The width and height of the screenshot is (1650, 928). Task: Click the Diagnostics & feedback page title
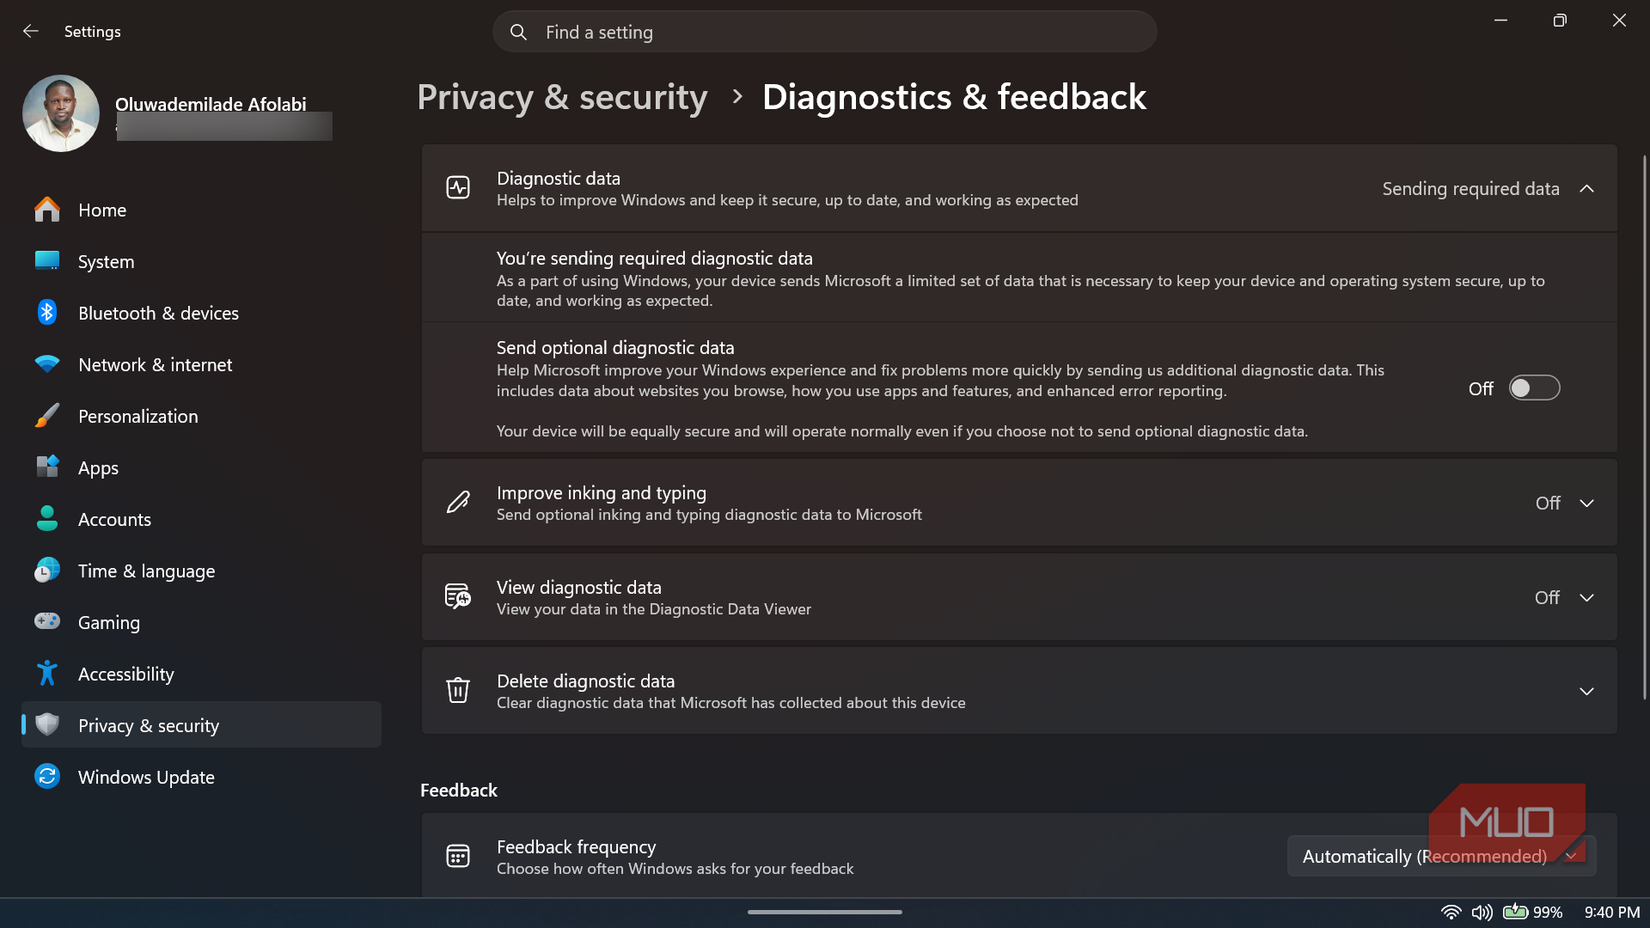[x=954, y=97]
